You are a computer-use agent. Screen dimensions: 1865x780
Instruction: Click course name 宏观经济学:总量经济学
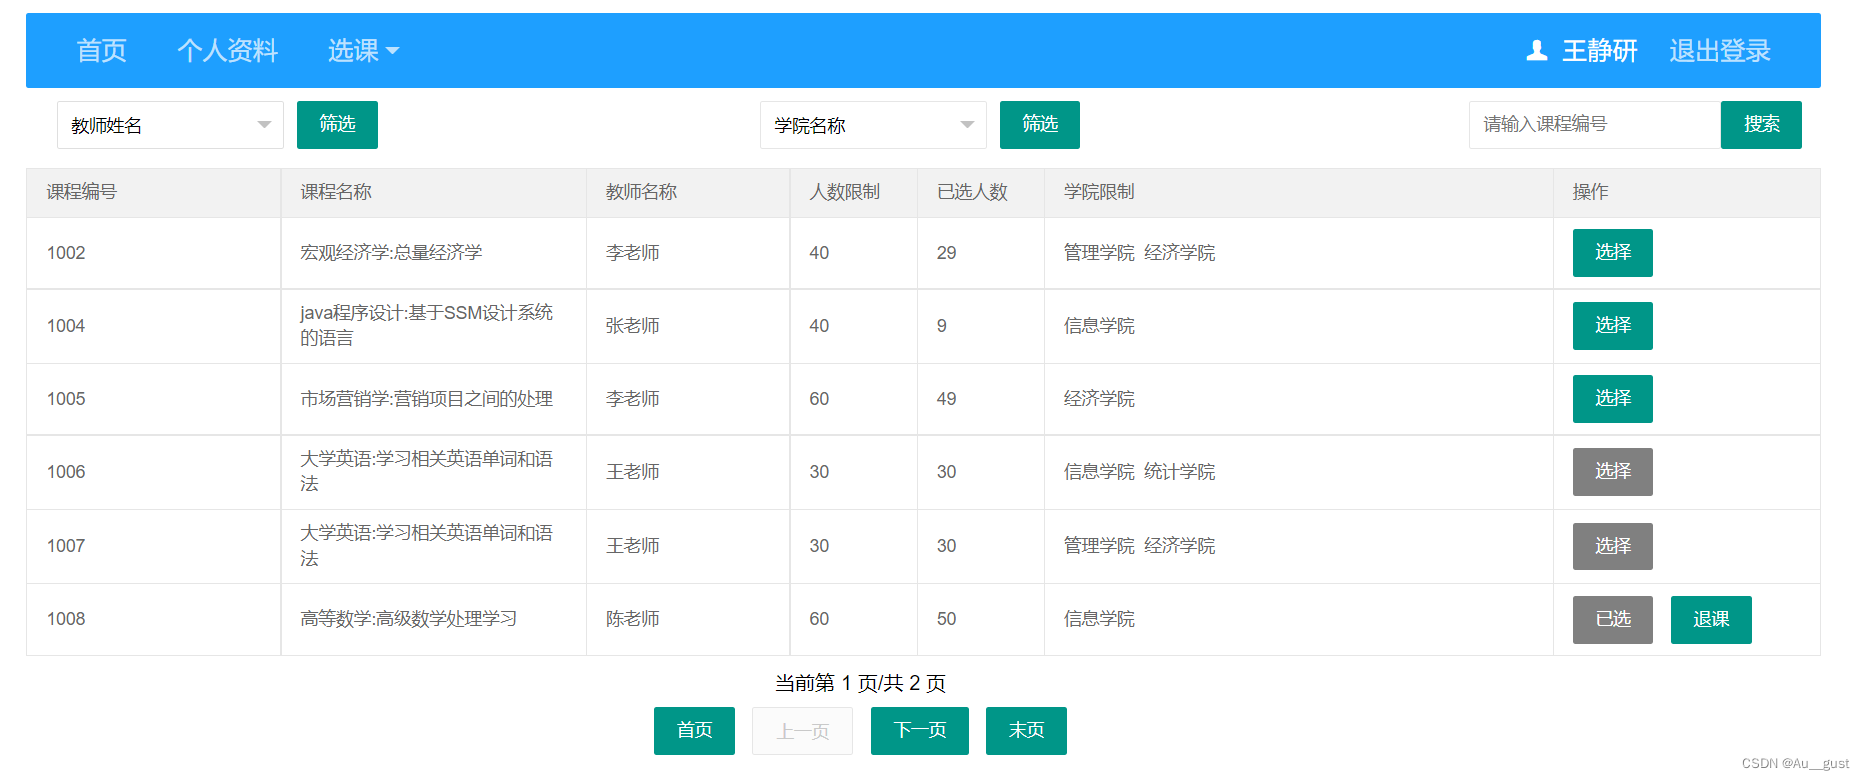click(391, 253)
